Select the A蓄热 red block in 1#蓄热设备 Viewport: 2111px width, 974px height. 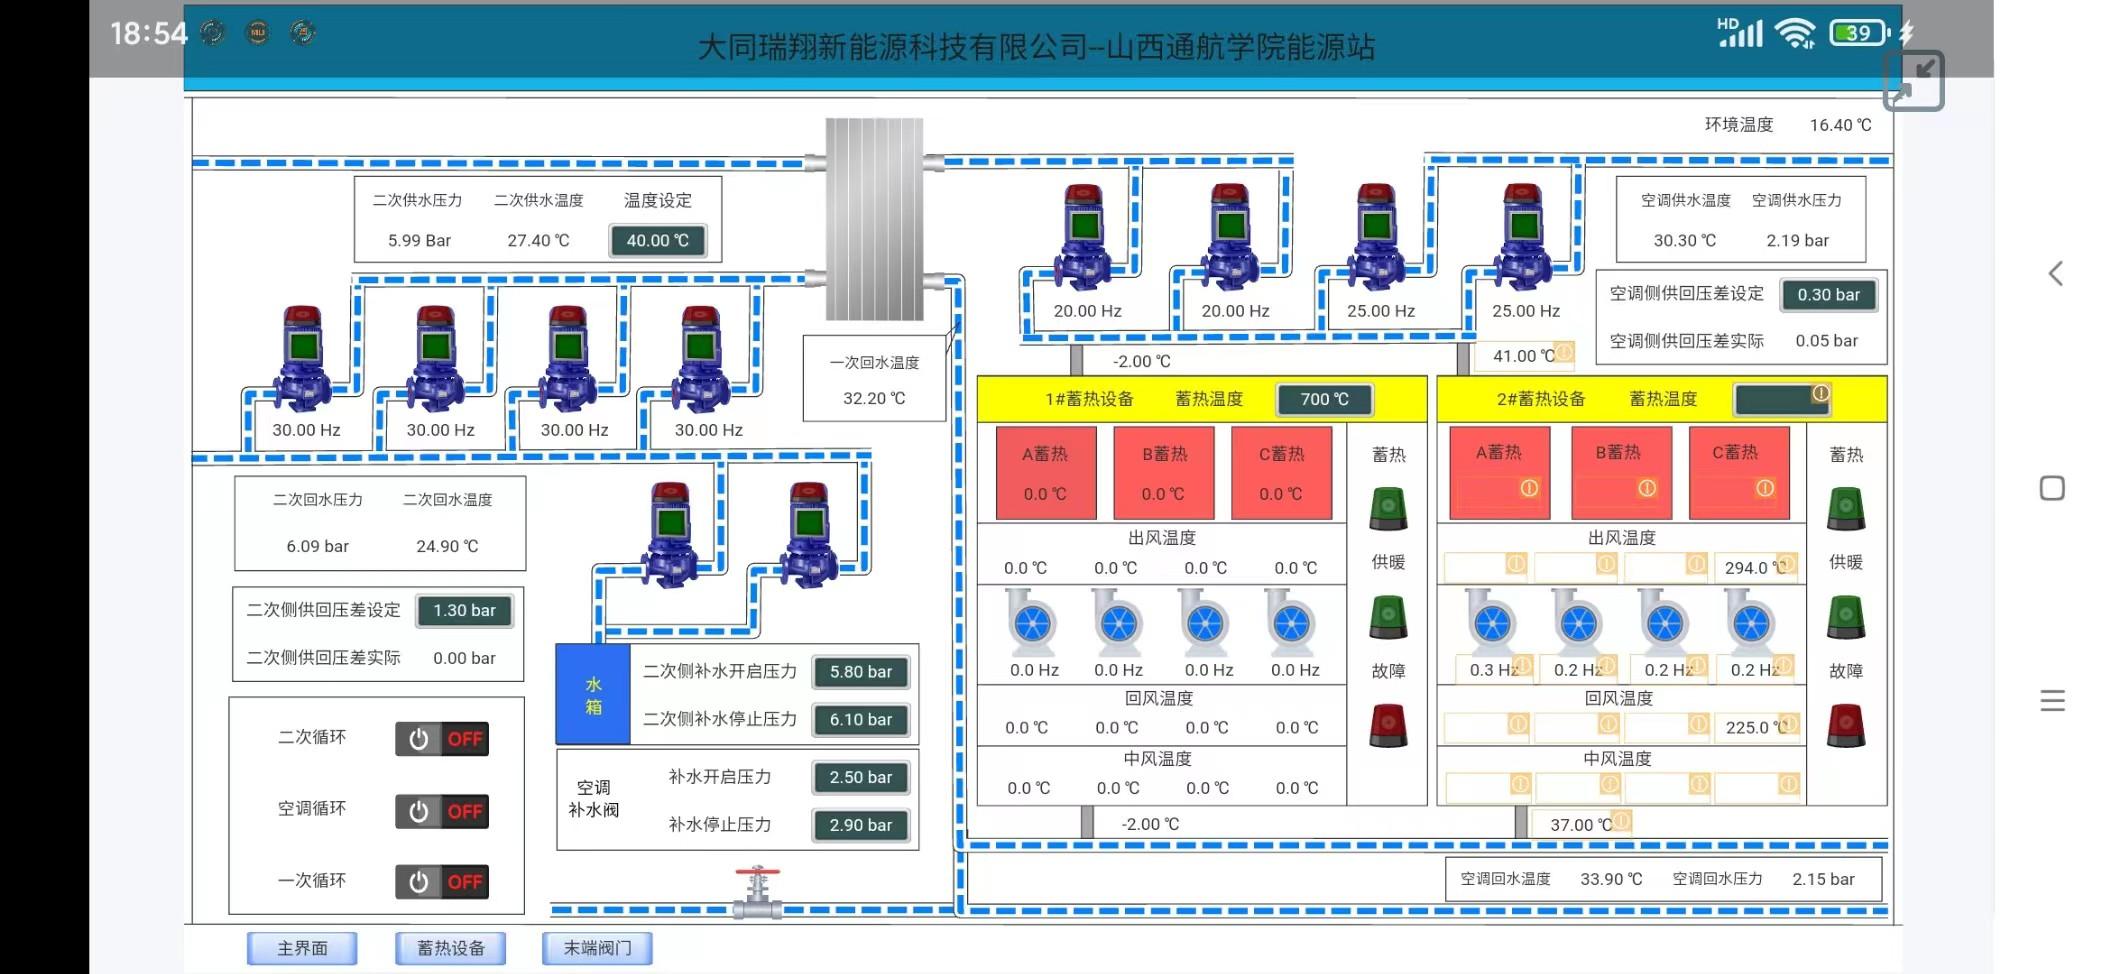pos(1045,473)
